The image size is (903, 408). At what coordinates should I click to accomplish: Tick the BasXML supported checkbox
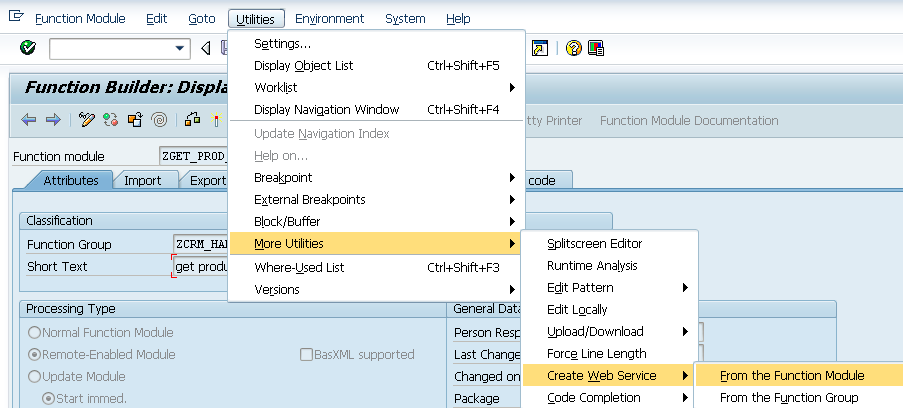(306, 354)
